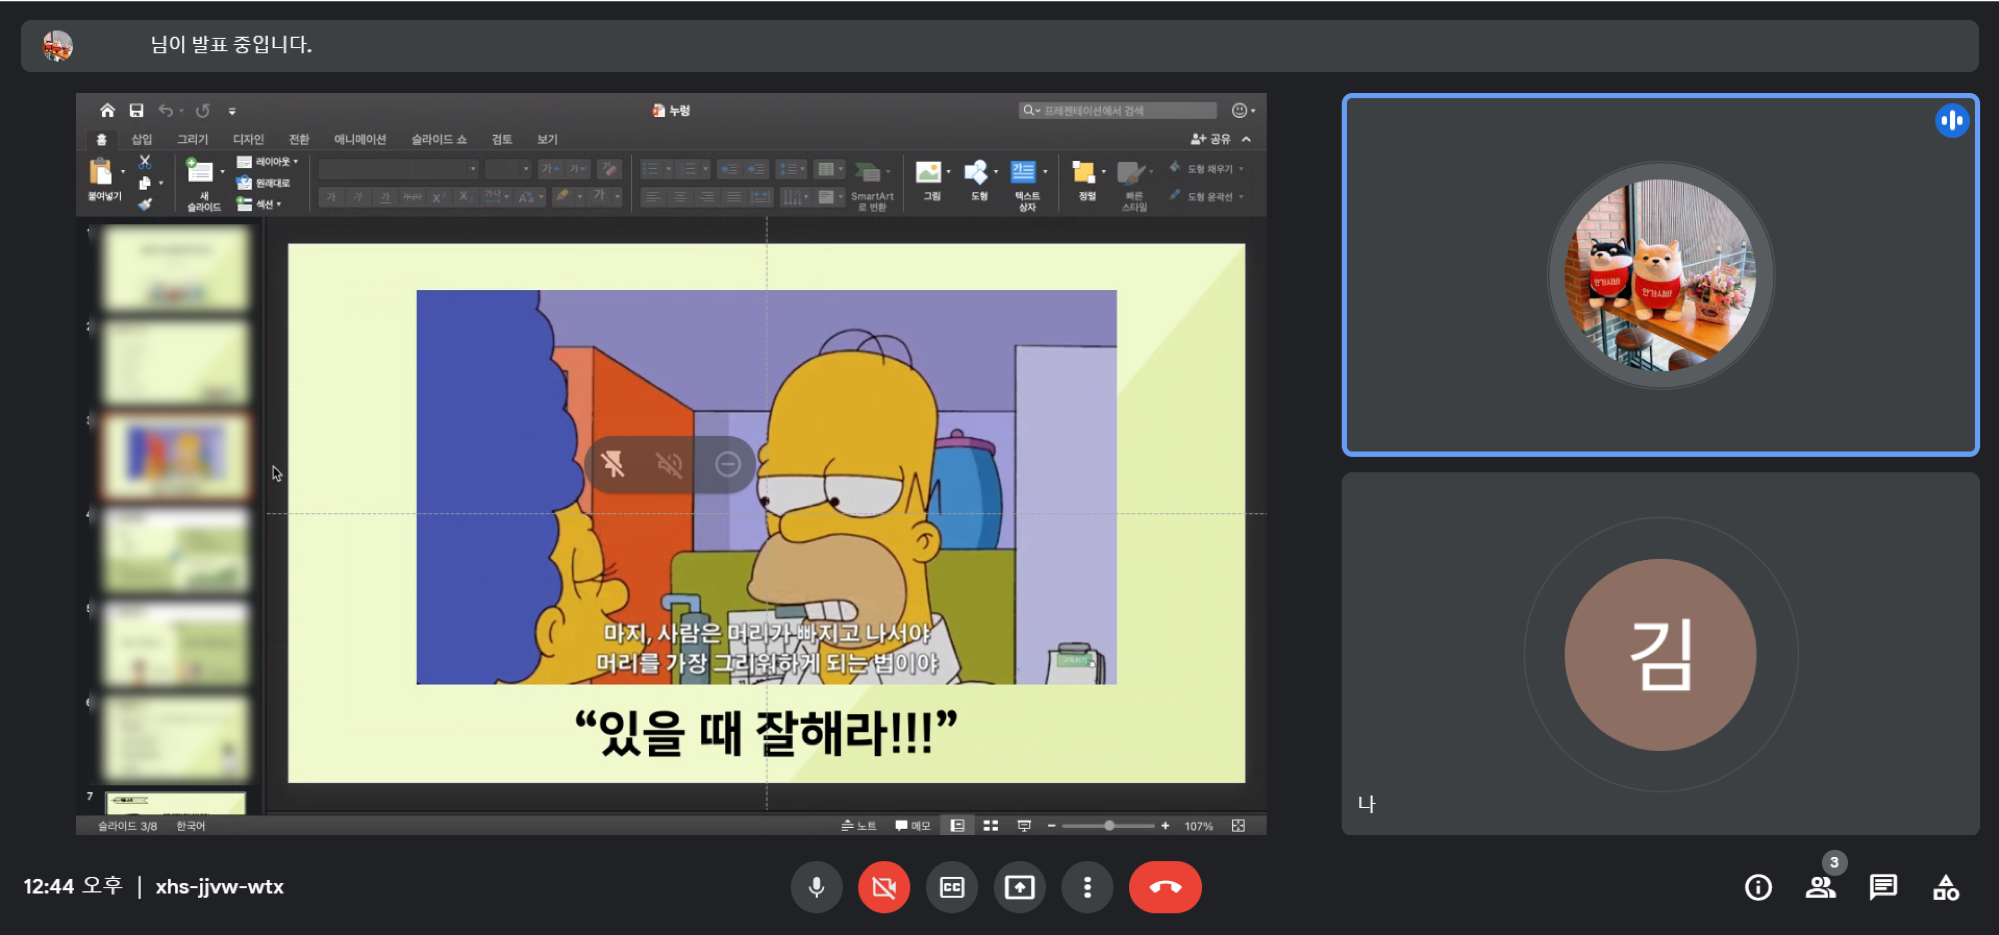Turn on the camera with the red button

point(884,887)
